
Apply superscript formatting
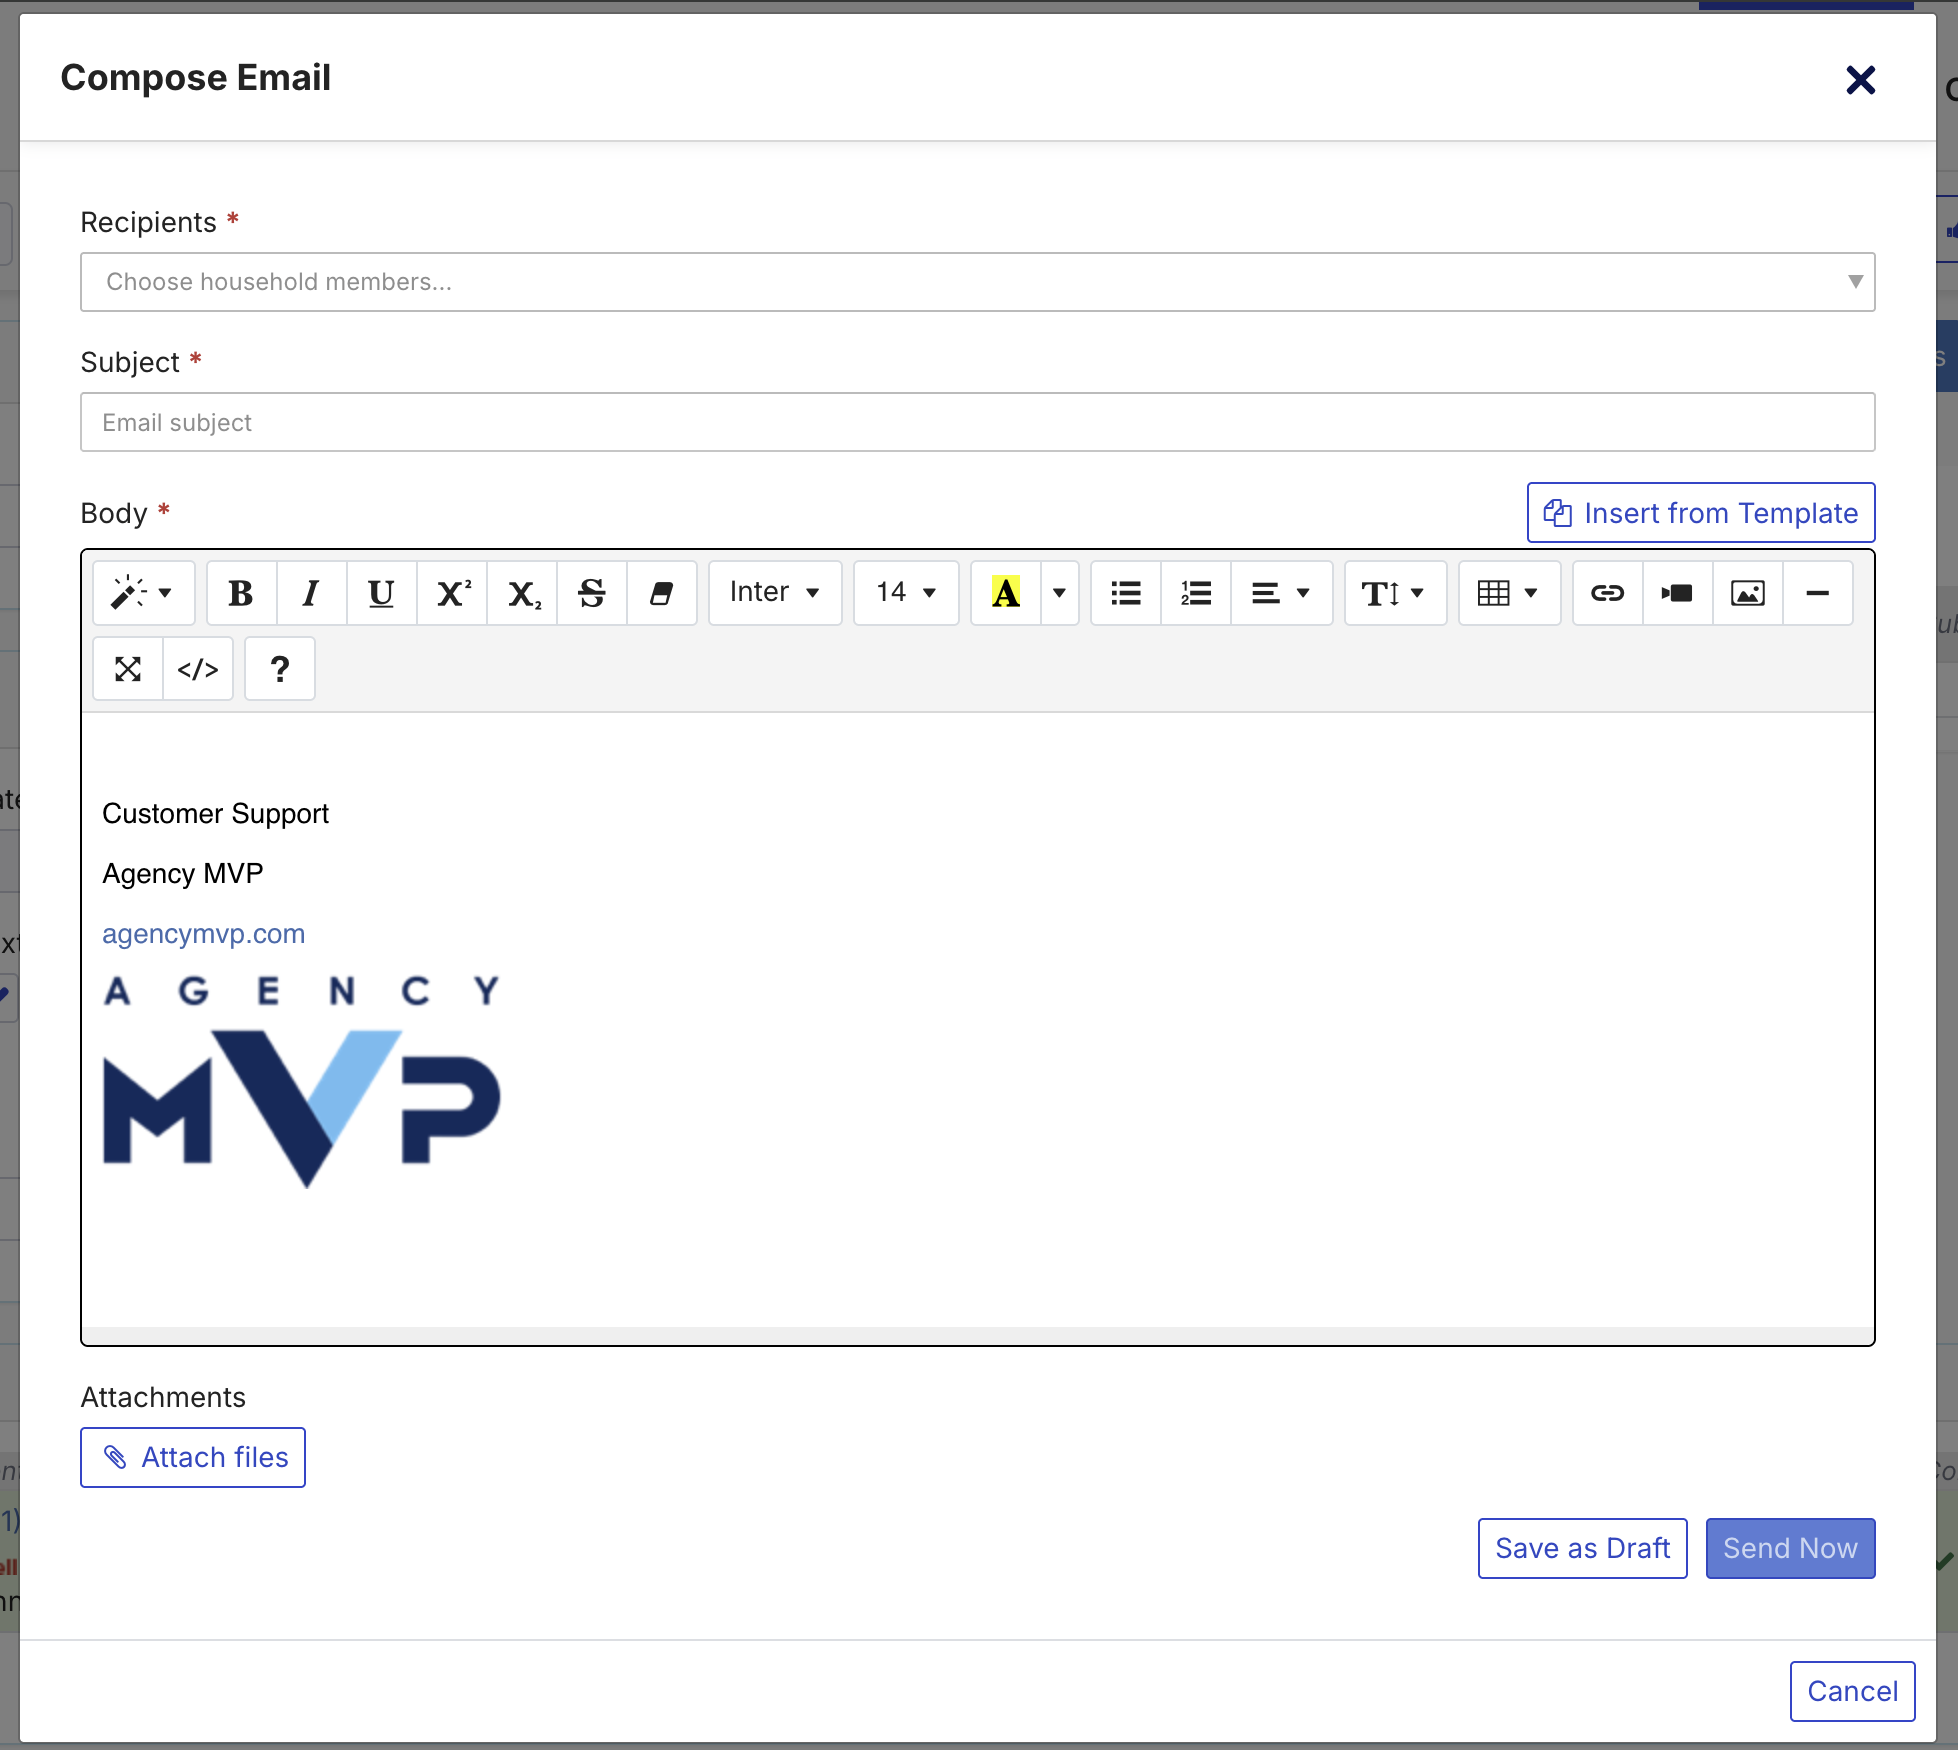[x=452, y=593]
